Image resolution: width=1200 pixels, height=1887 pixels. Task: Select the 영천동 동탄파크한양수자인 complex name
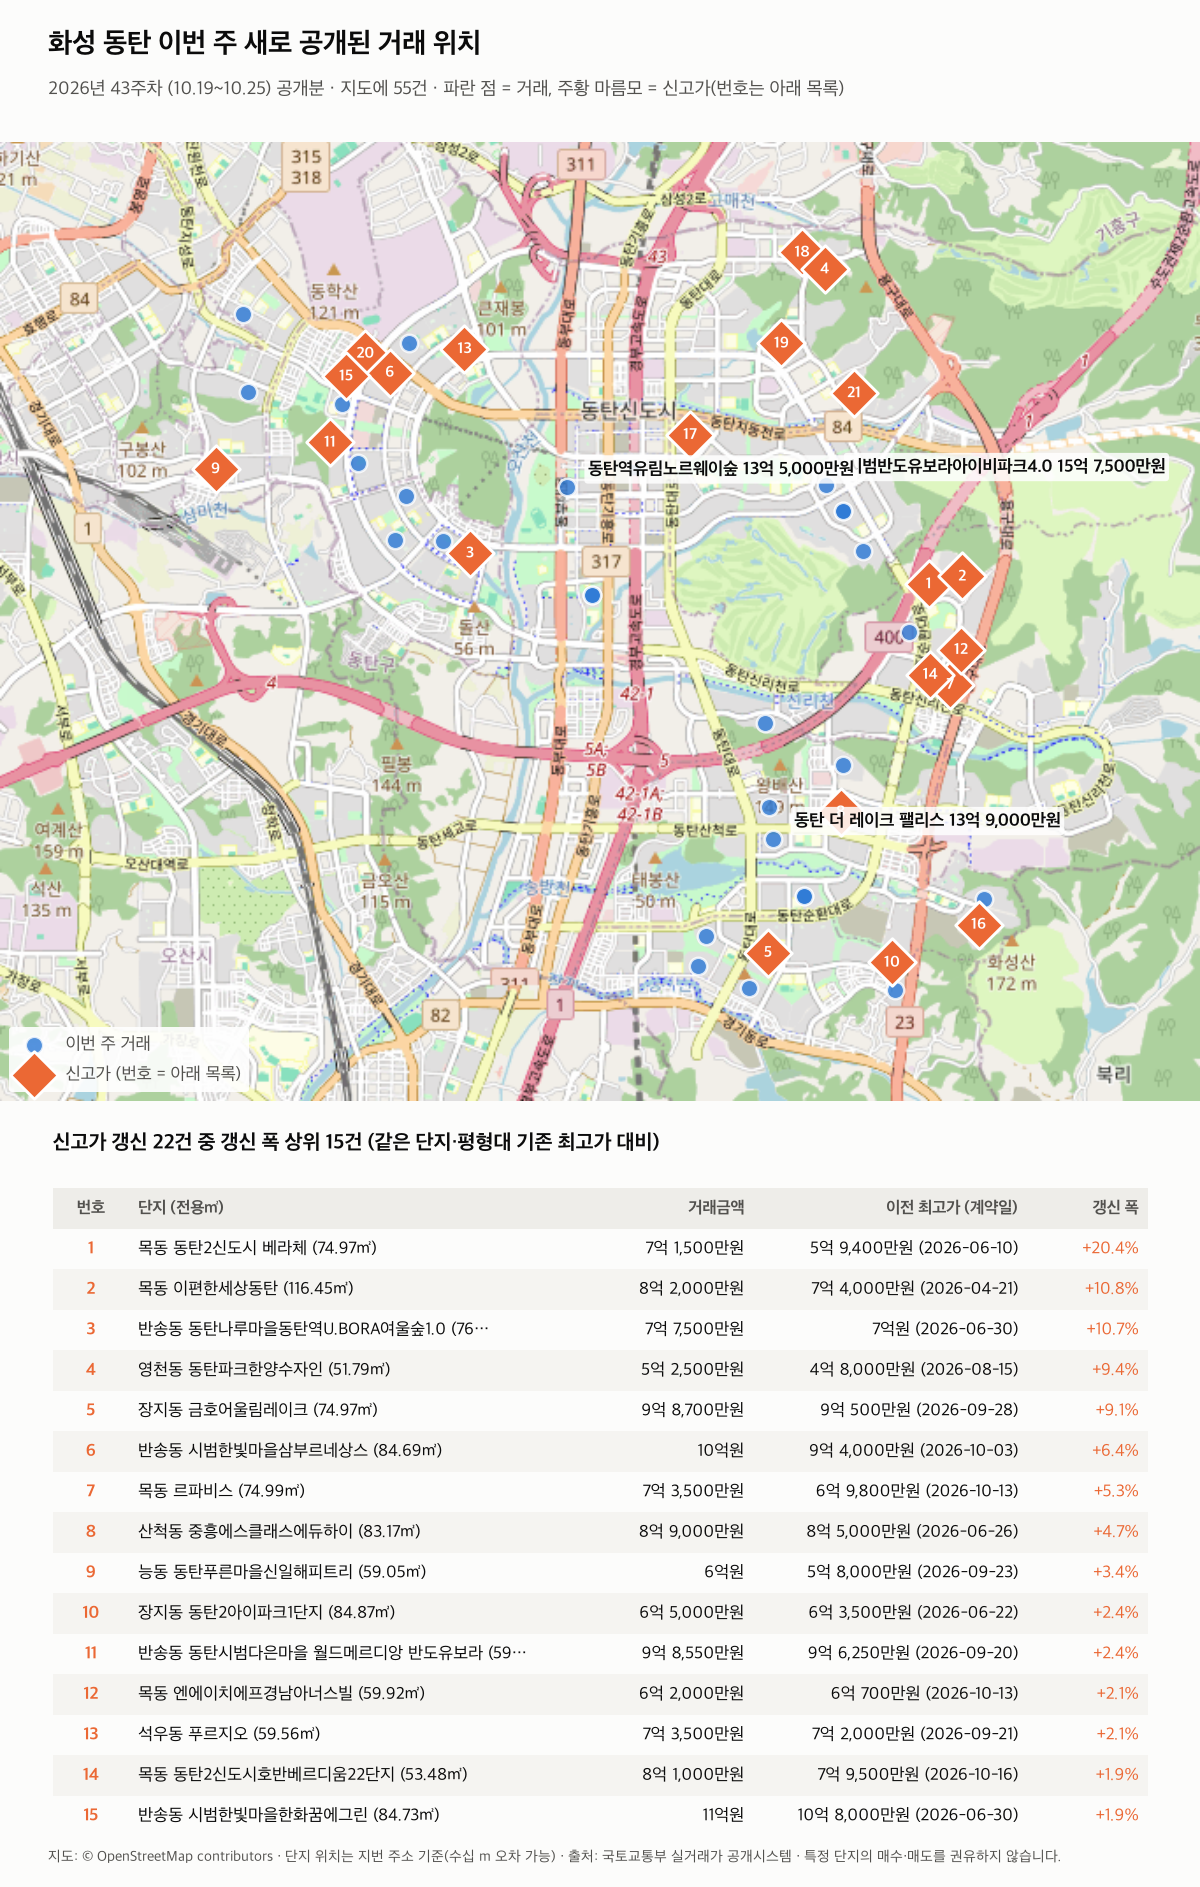point(264,1369)
